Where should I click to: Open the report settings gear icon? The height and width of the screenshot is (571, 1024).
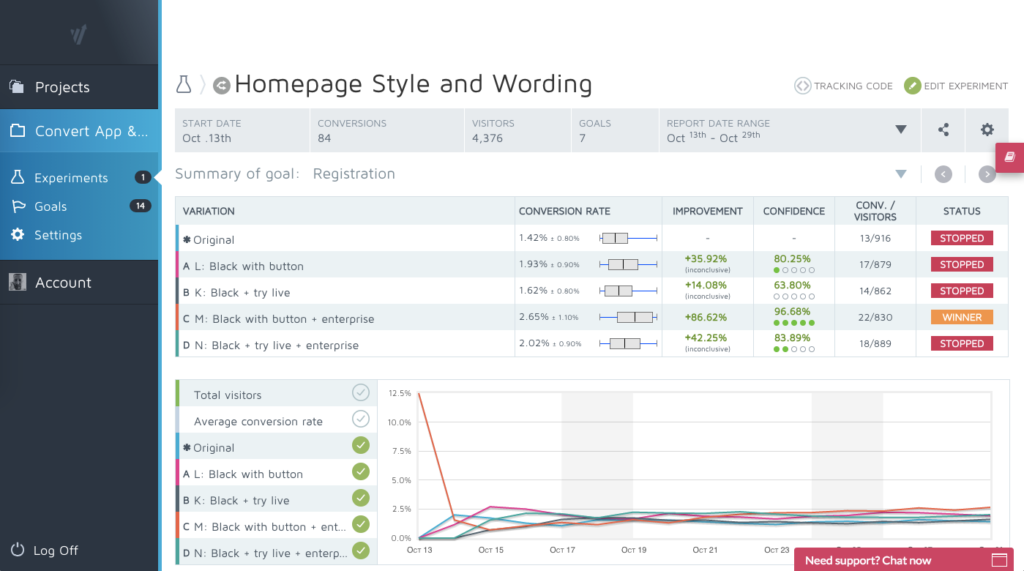click(x=987, y=130)
